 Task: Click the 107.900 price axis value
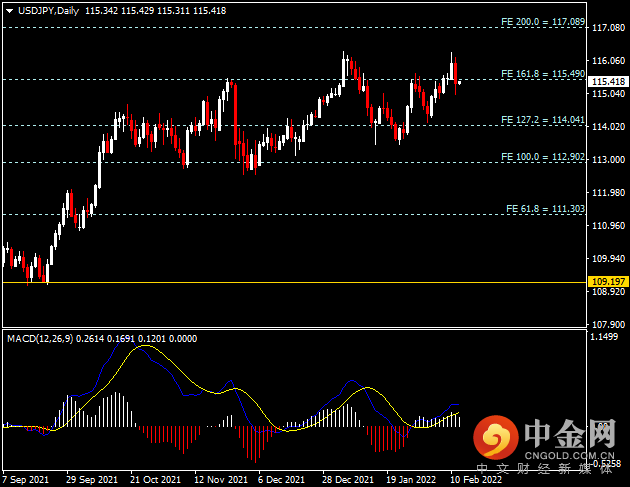point(608,324)
